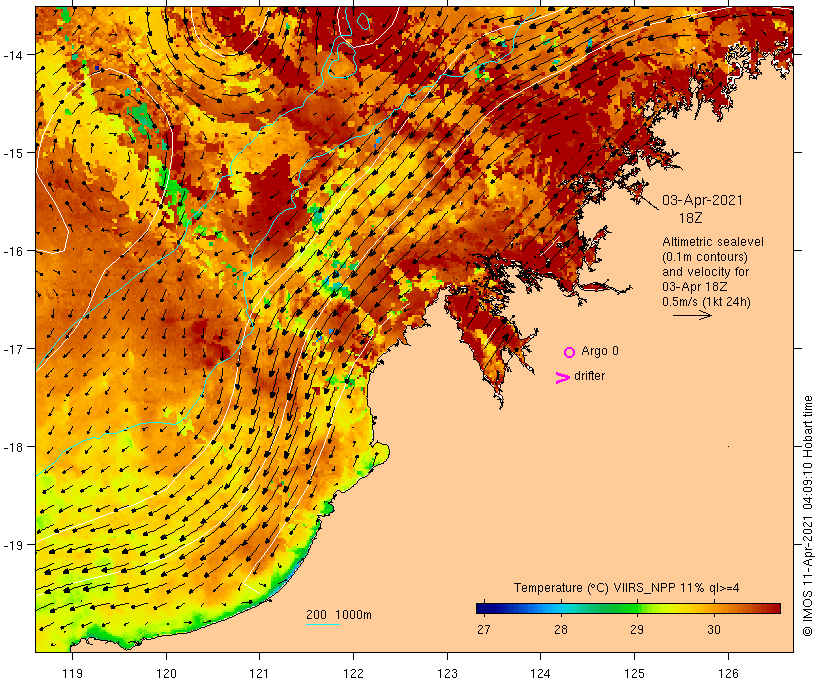
Task: Click the longitude axis label 126
Action: [x=728, y=673]
